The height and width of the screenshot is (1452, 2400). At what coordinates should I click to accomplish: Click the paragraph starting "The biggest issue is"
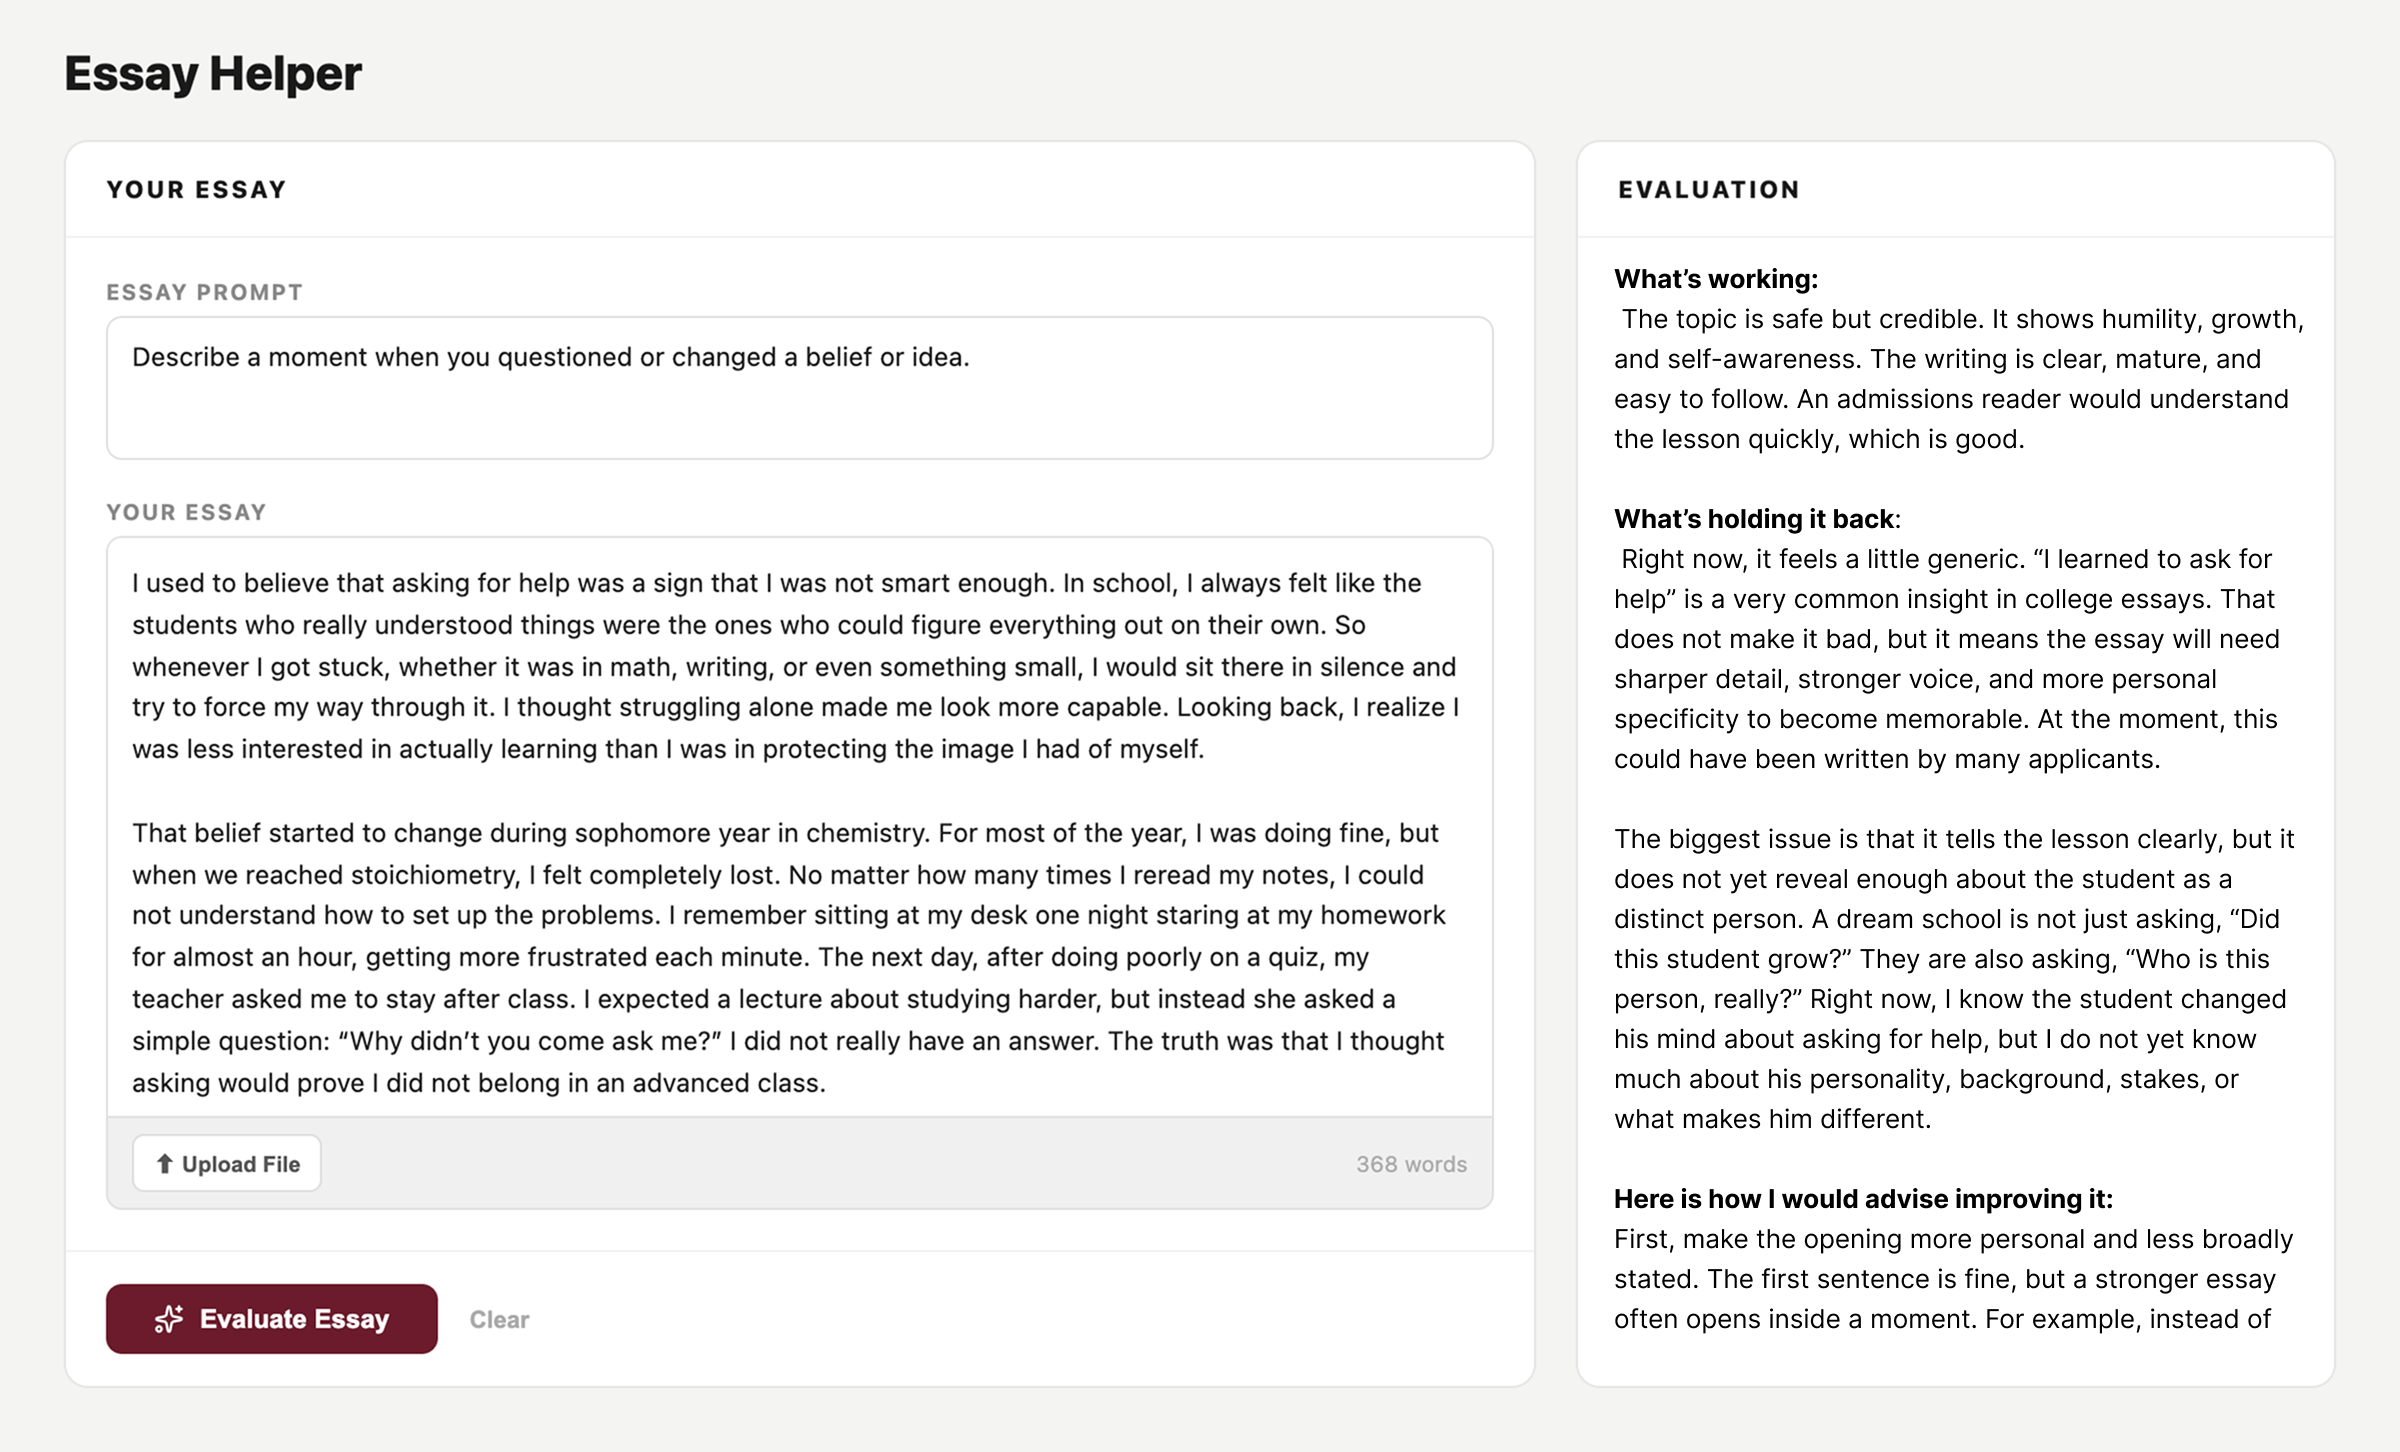pyautogui.click(x=1954, y=979)
